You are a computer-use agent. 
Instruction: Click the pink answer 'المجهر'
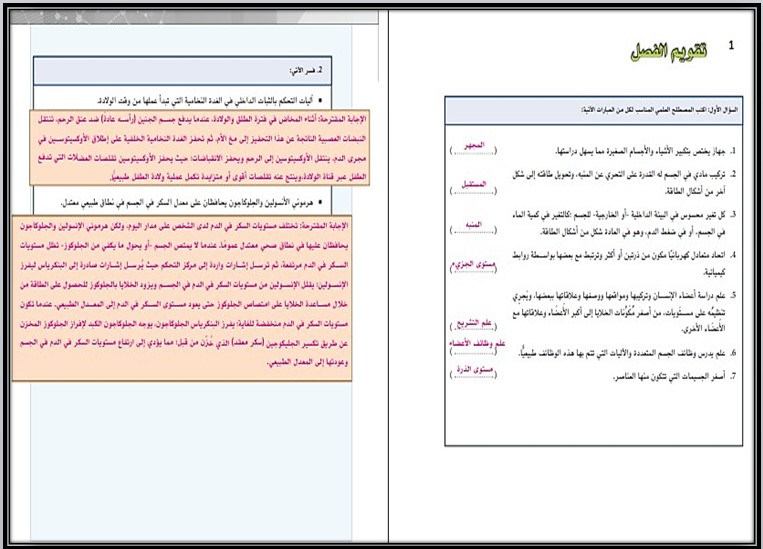coord(474,145)
